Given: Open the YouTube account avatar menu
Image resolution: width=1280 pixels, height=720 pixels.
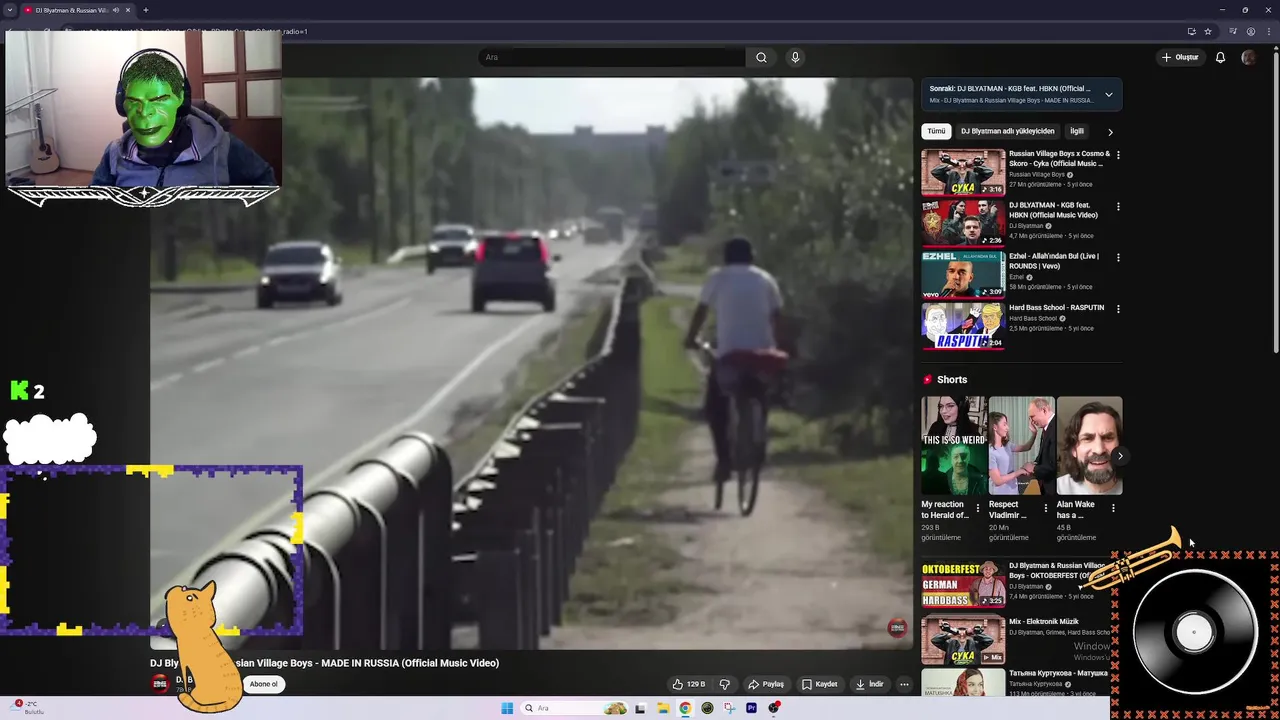Looking at the screenshot, I should [1248, 57].
